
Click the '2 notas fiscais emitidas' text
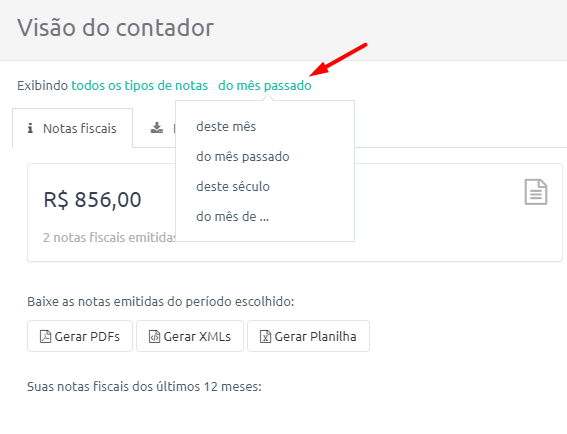click(x=109, y=238)
